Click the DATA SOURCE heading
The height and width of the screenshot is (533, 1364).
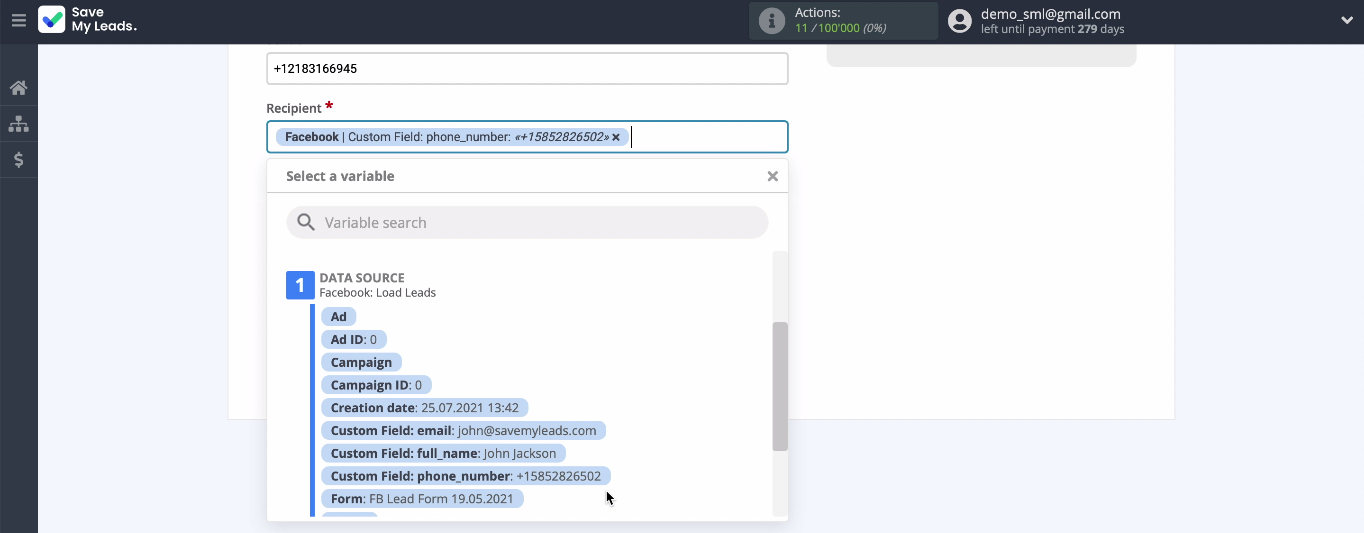pyautogui.click(x=362, y=278)
